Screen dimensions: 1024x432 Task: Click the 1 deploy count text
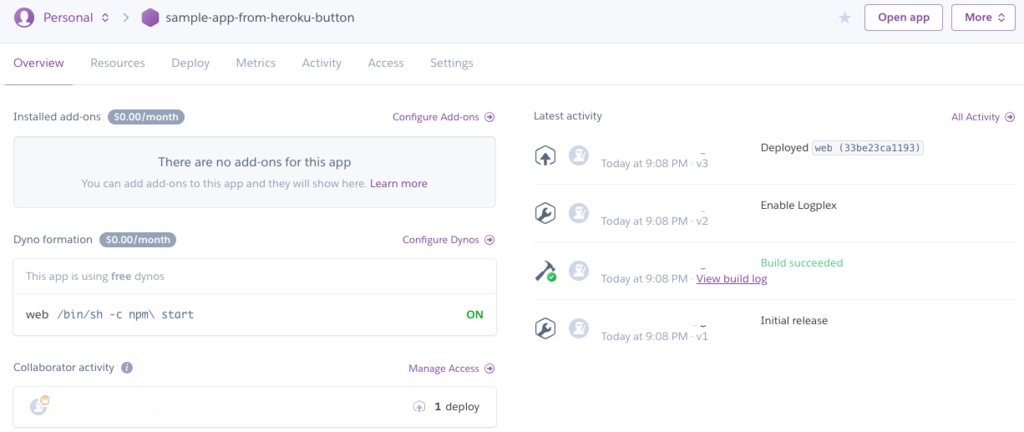[457, 407]
